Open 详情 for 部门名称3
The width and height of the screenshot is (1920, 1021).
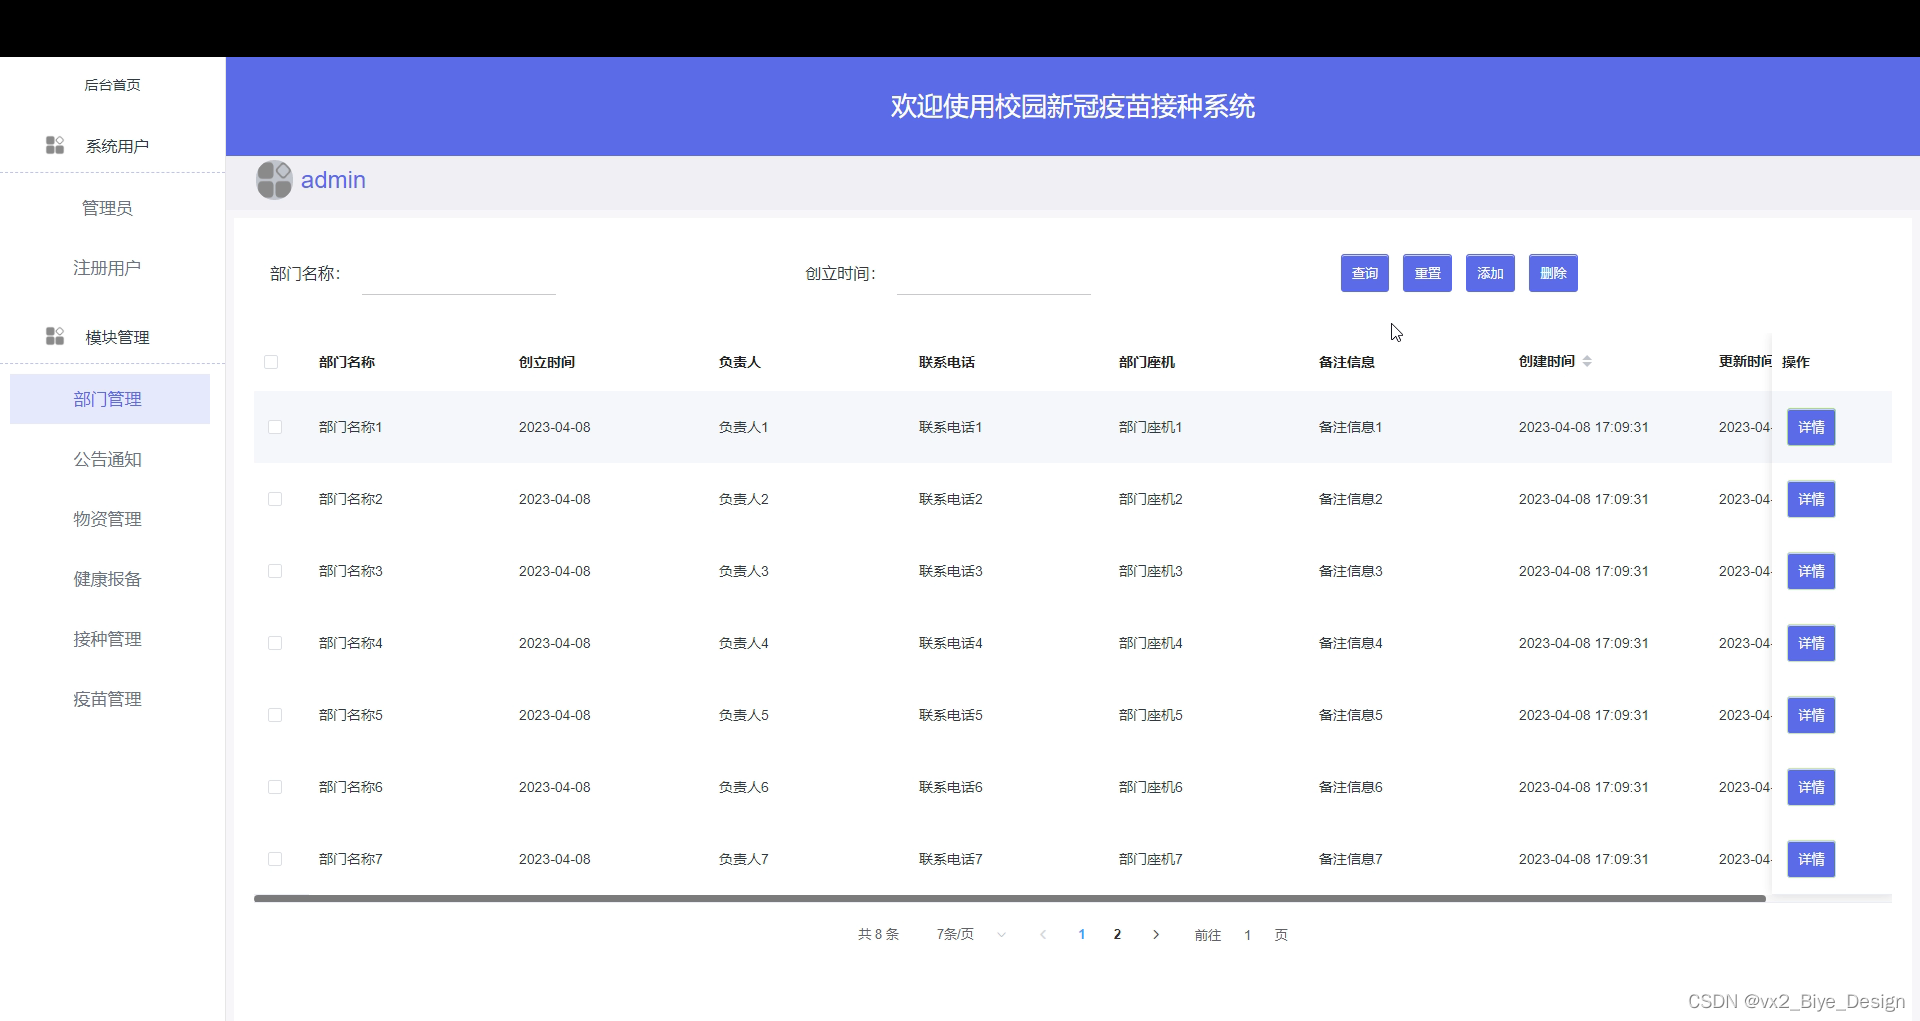pyautogui.click(x=1811, y=571)
